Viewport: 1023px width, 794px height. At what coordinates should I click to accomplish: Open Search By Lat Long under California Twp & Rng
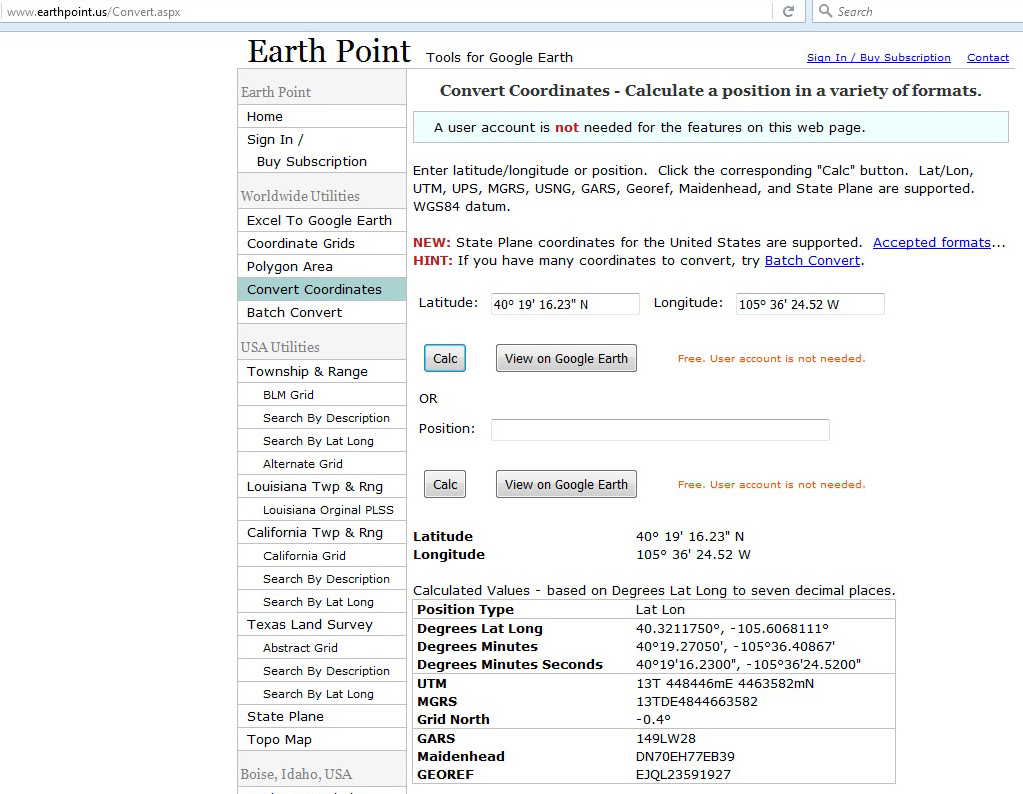pos(322,602)
